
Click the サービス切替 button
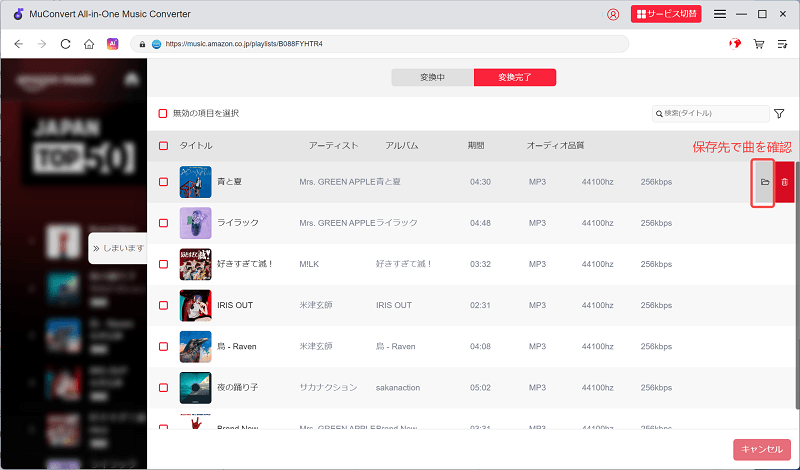point(666,14)
